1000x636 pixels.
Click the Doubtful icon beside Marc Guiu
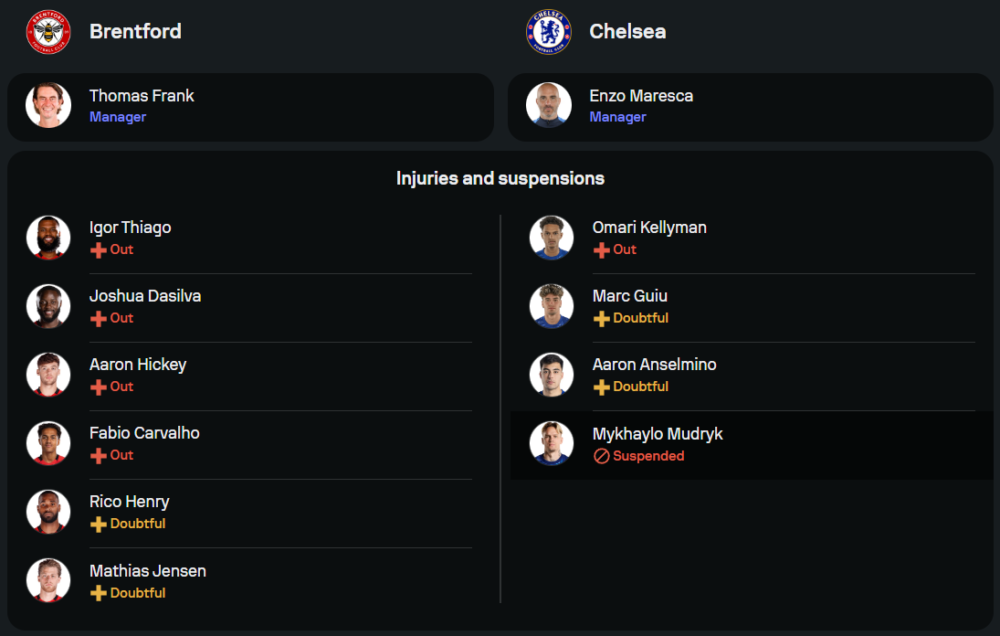(601, 319)
